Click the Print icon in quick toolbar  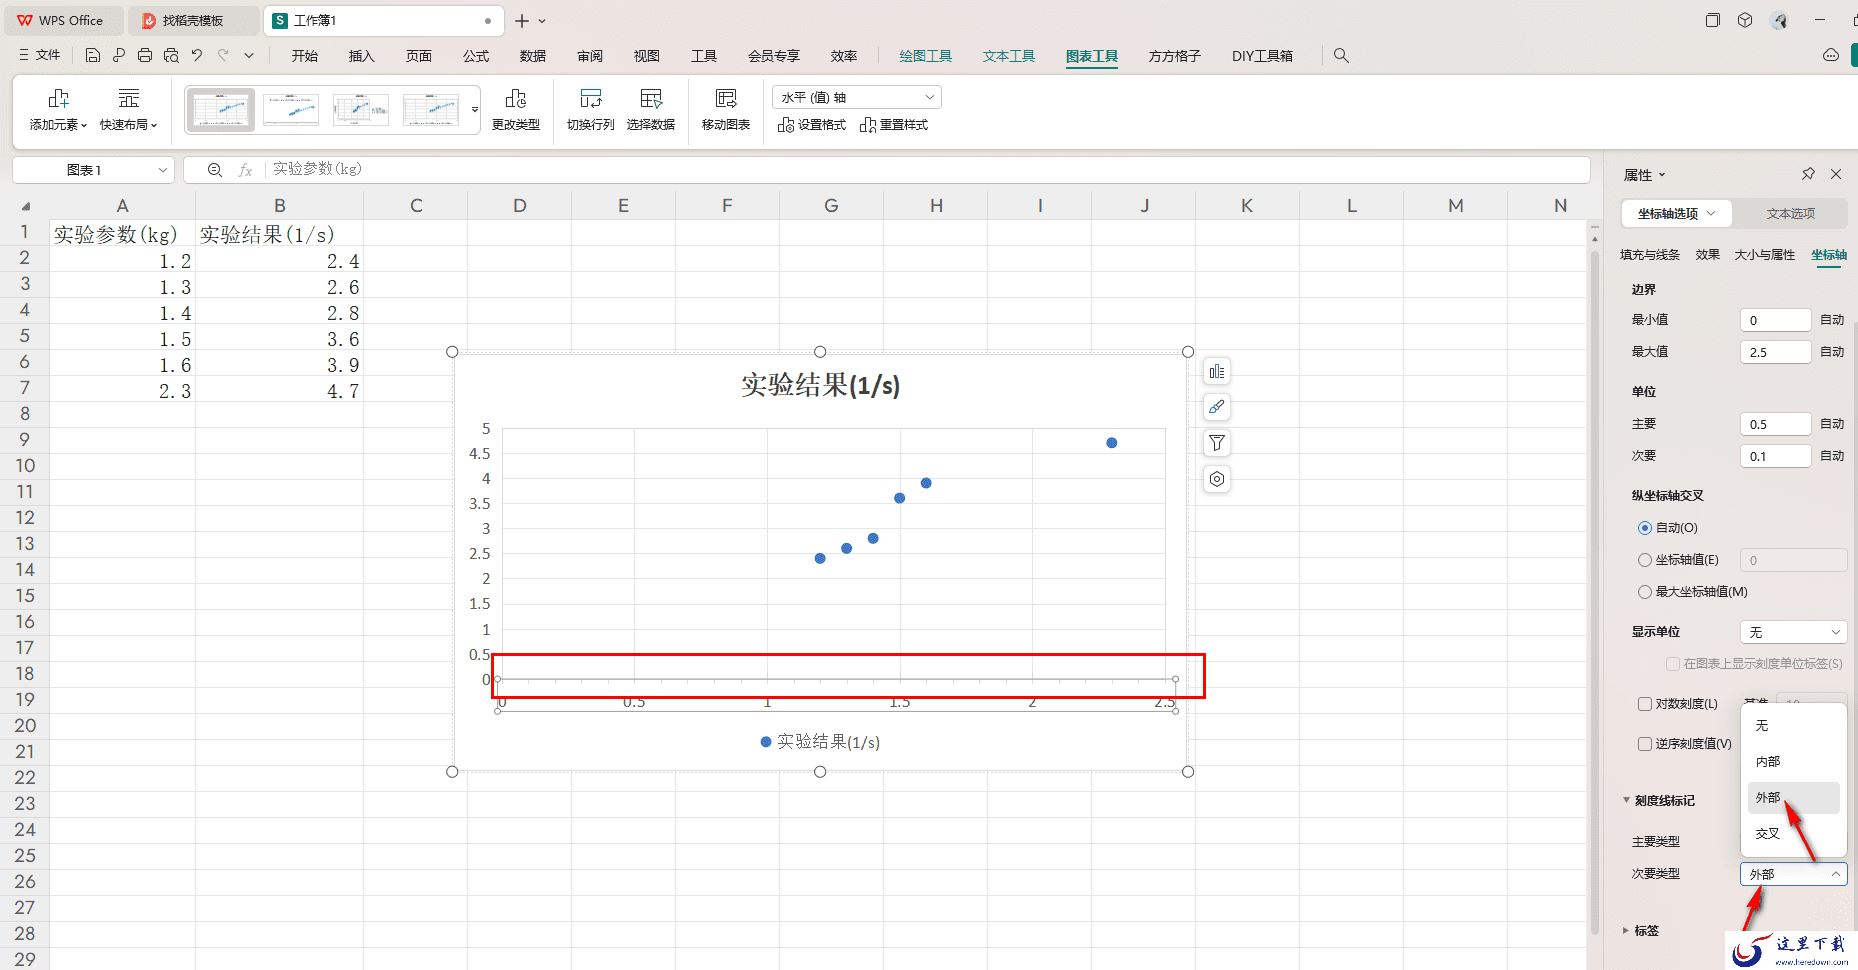(x=145, y=56)
